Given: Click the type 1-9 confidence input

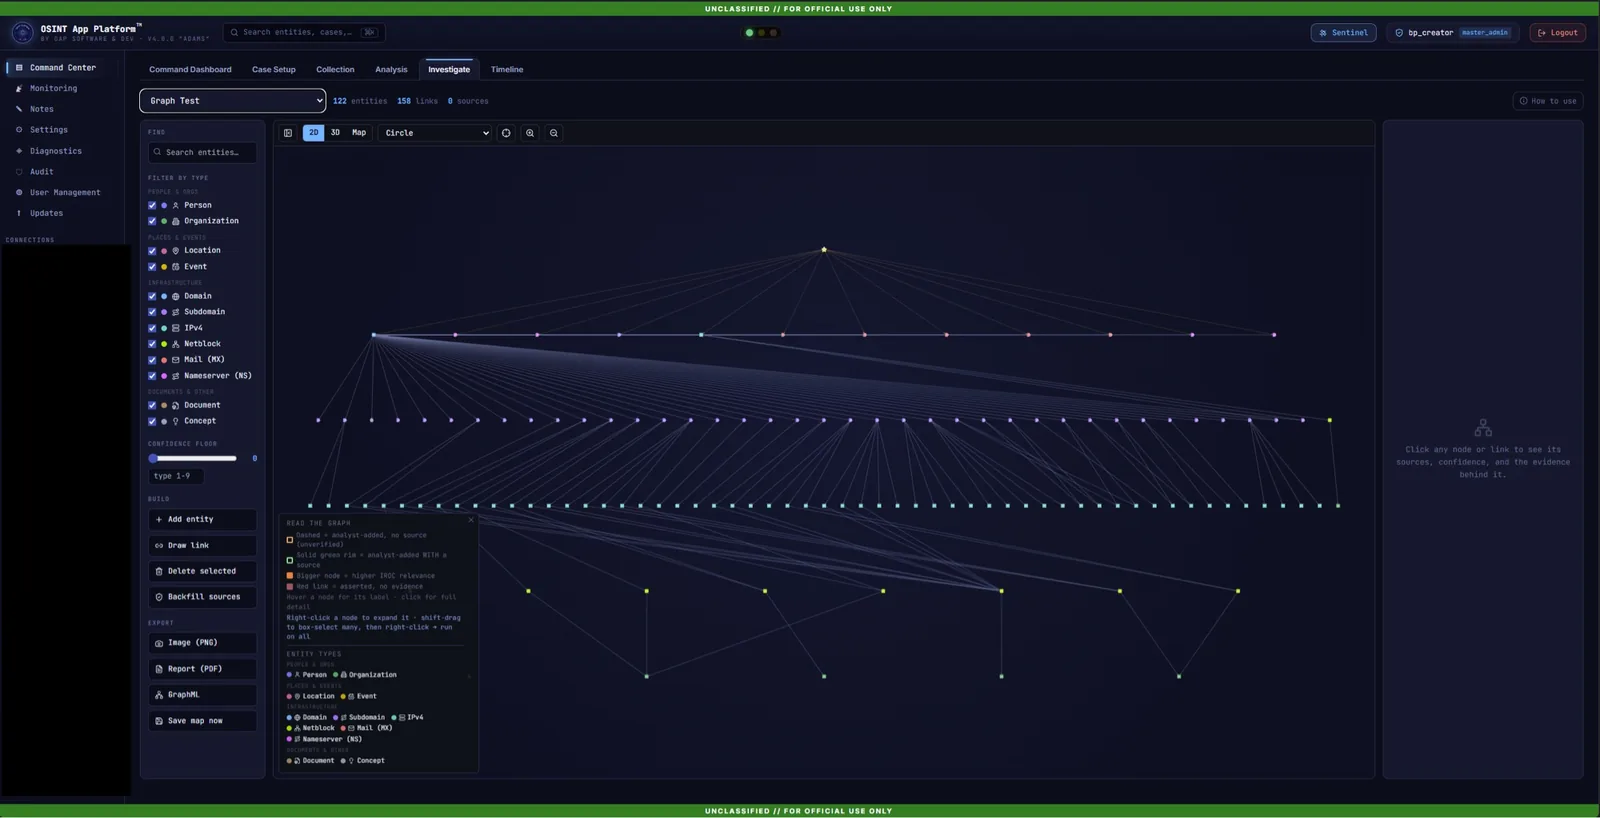Looking at the screenshot, I should click(176, 476).
